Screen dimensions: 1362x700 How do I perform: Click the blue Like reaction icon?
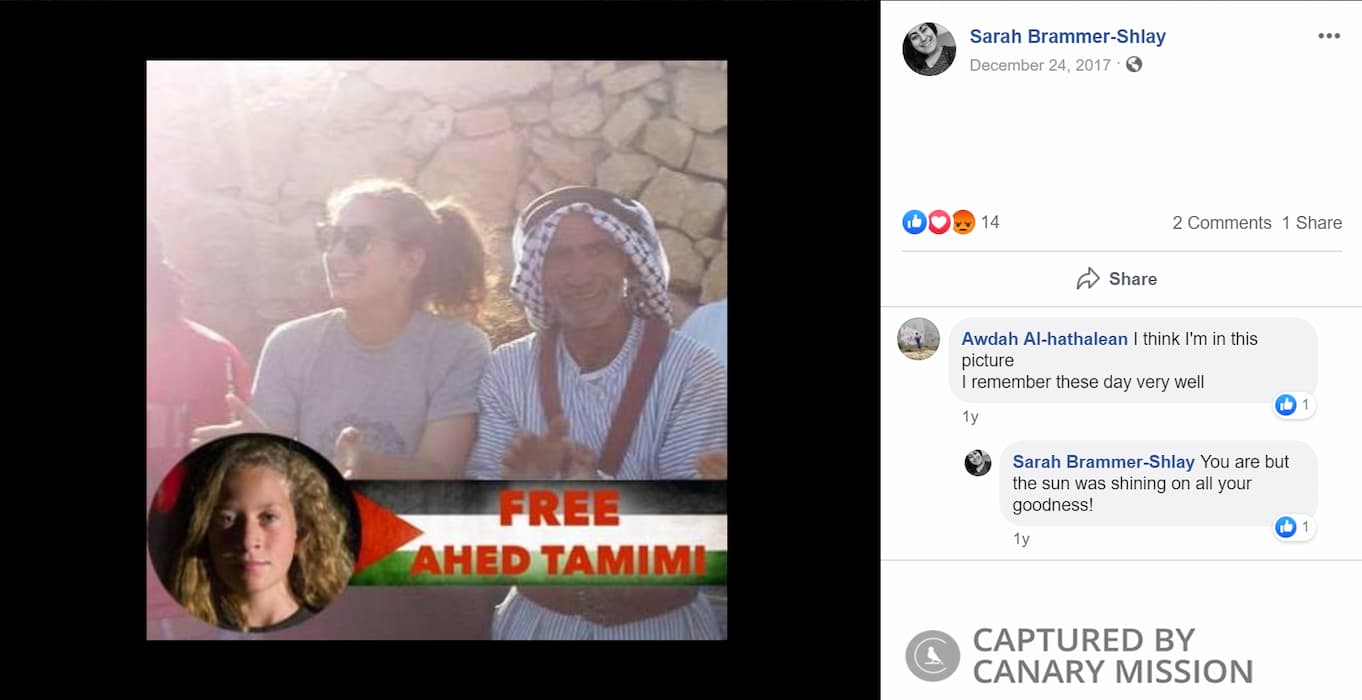point(914,222)
